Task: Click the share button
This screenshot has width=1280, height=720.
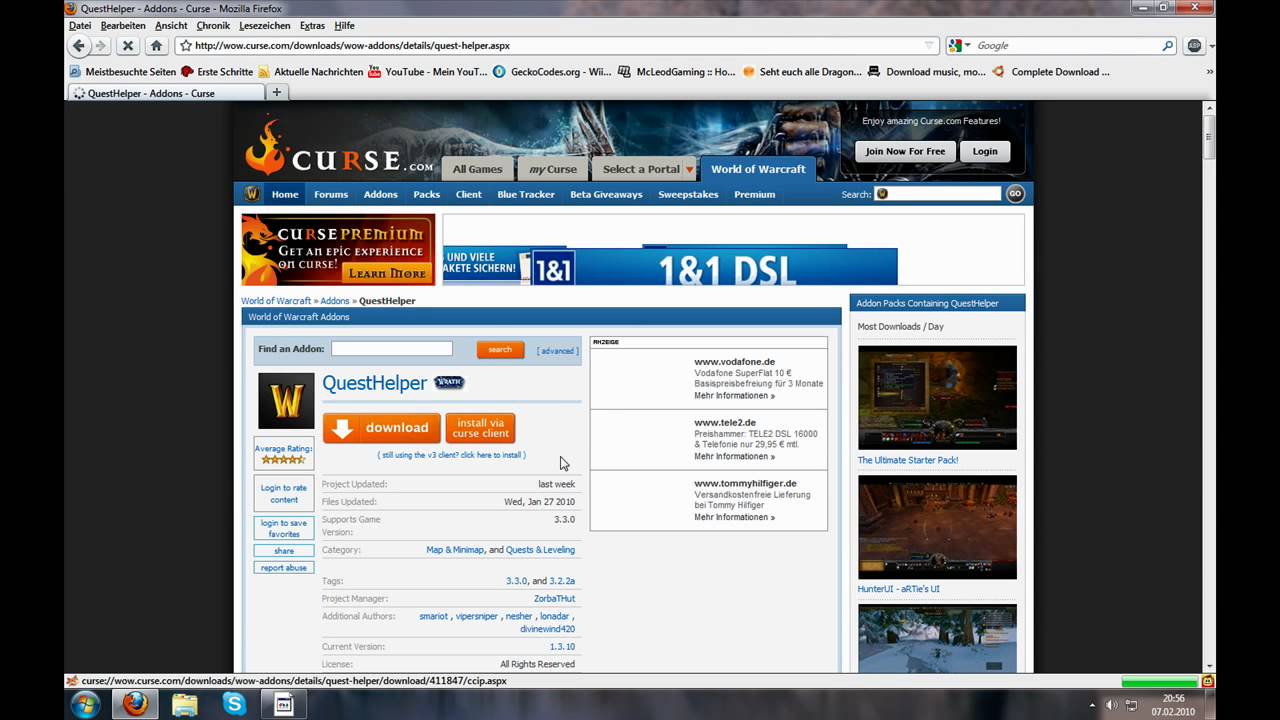Action: click(284, 551)
